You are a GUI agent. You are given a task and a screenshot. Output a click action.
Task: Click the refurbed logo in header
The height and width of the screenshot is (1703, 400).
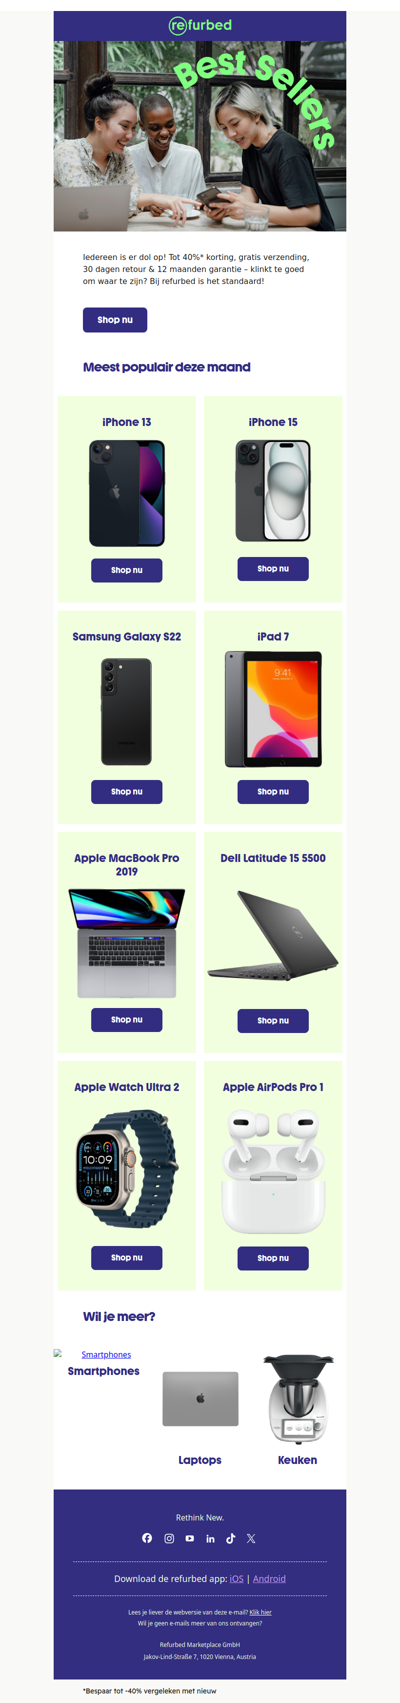200,25
